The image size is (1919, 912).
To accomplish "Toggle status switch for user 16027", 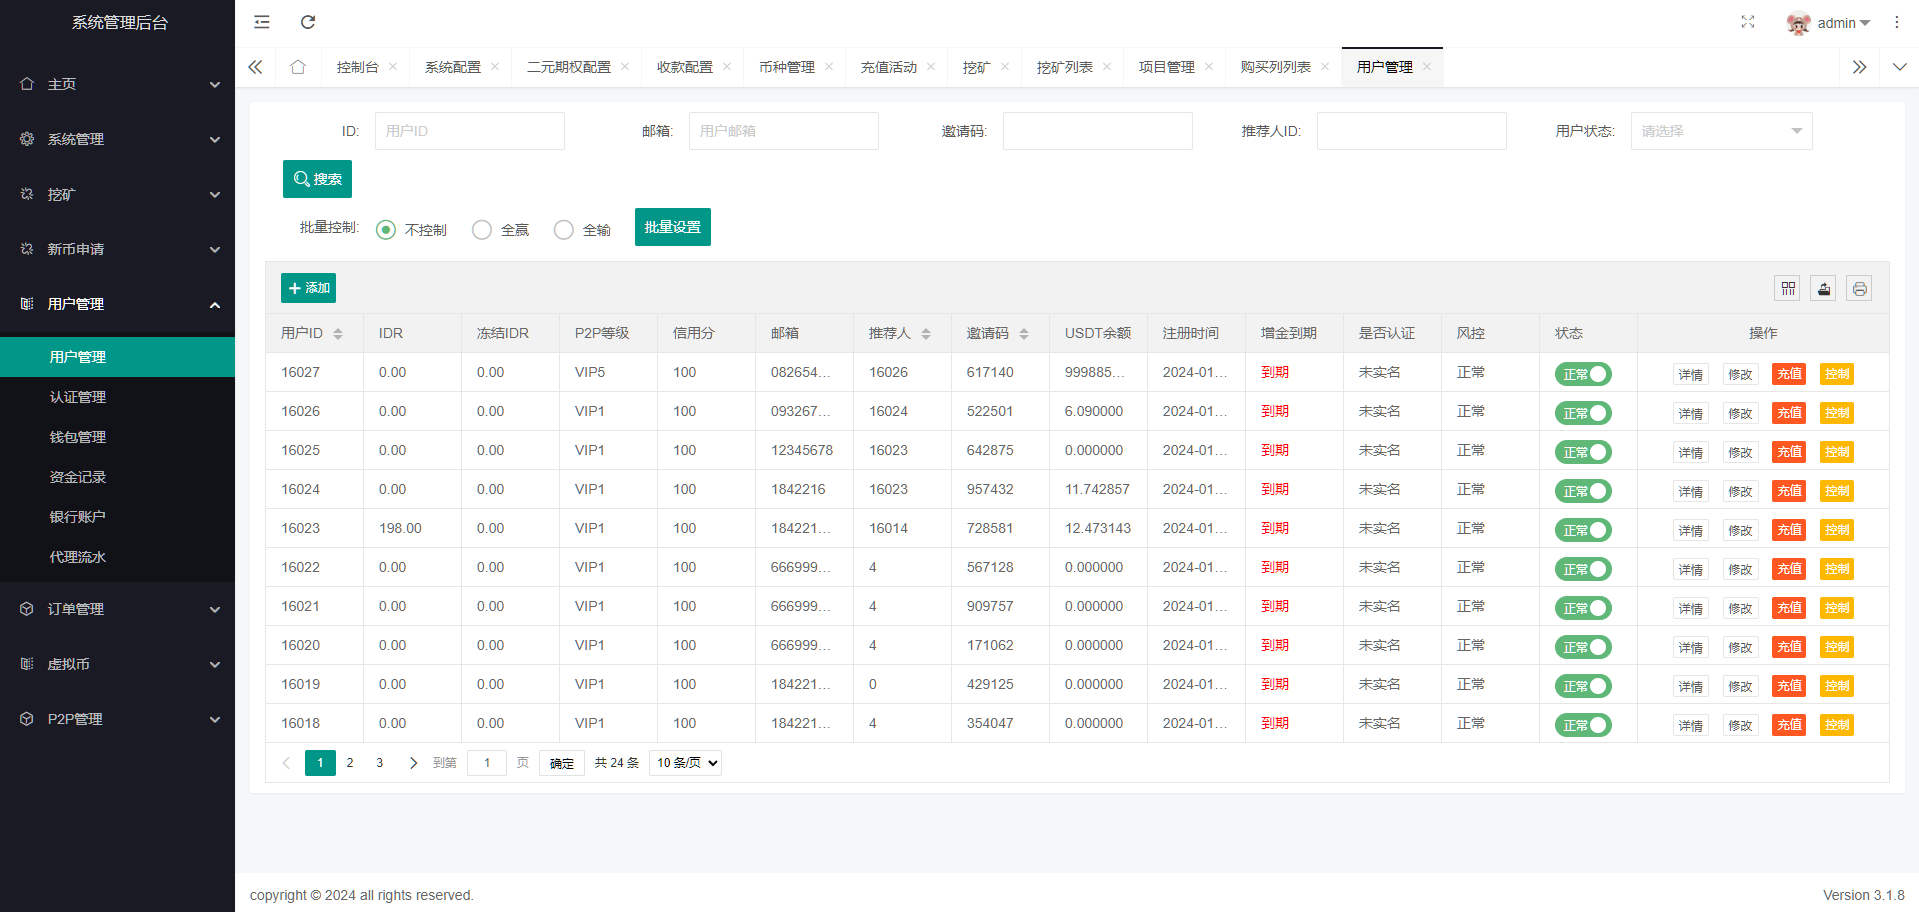I will [1583, 374].
